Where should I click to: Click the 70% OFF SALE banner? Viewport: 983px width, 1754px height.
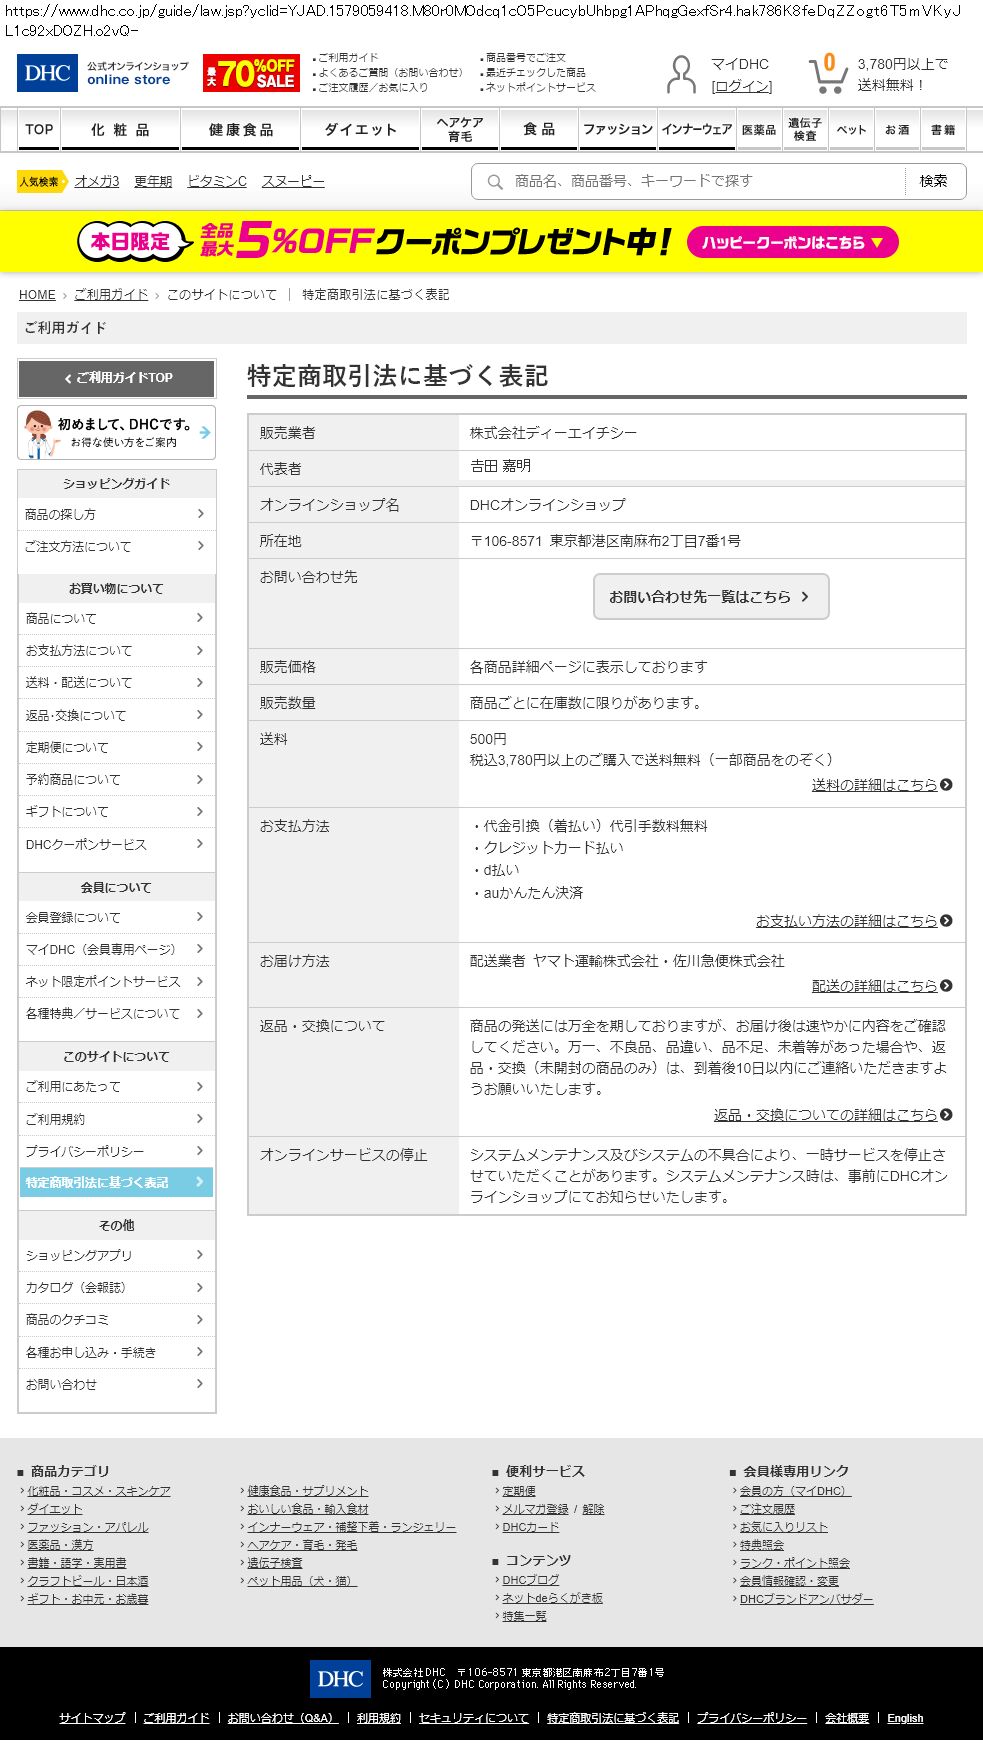[x=251, y=73]
